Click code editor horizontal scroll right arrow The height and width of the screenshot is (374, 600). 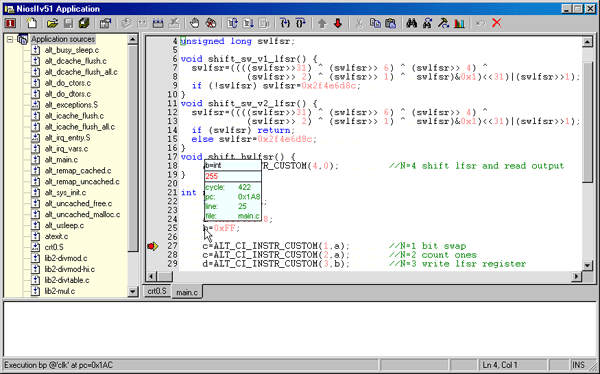pos(577,276)
